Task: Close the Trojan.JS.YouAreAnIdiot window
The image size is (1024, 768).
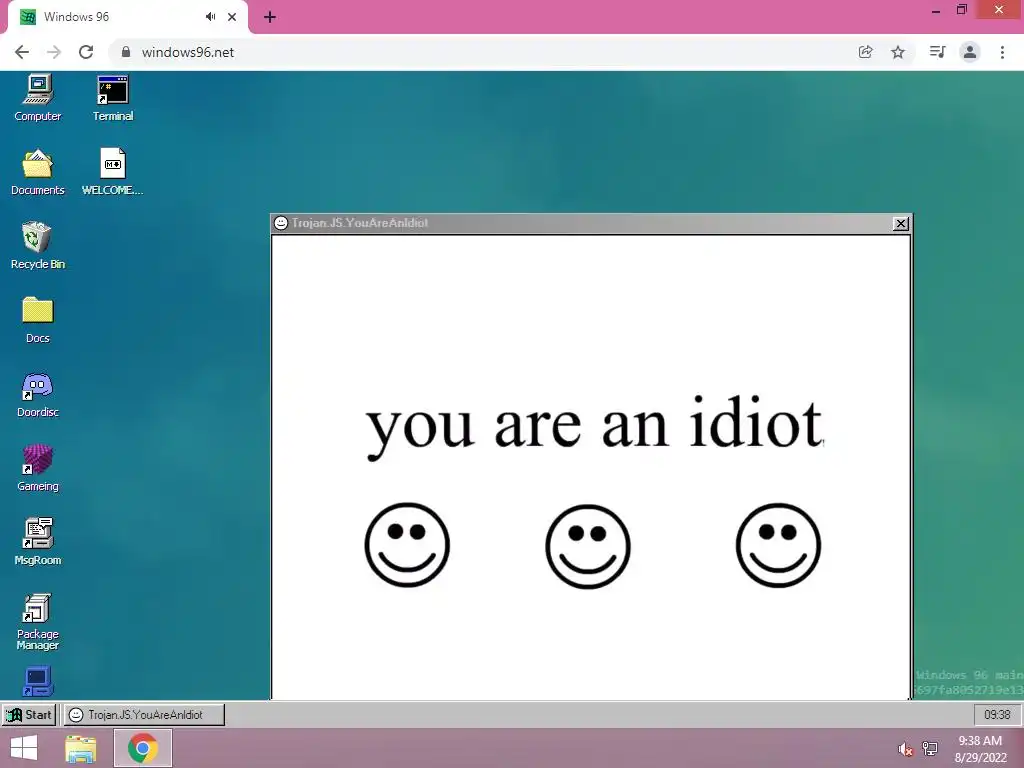Action: coord(901,223)
